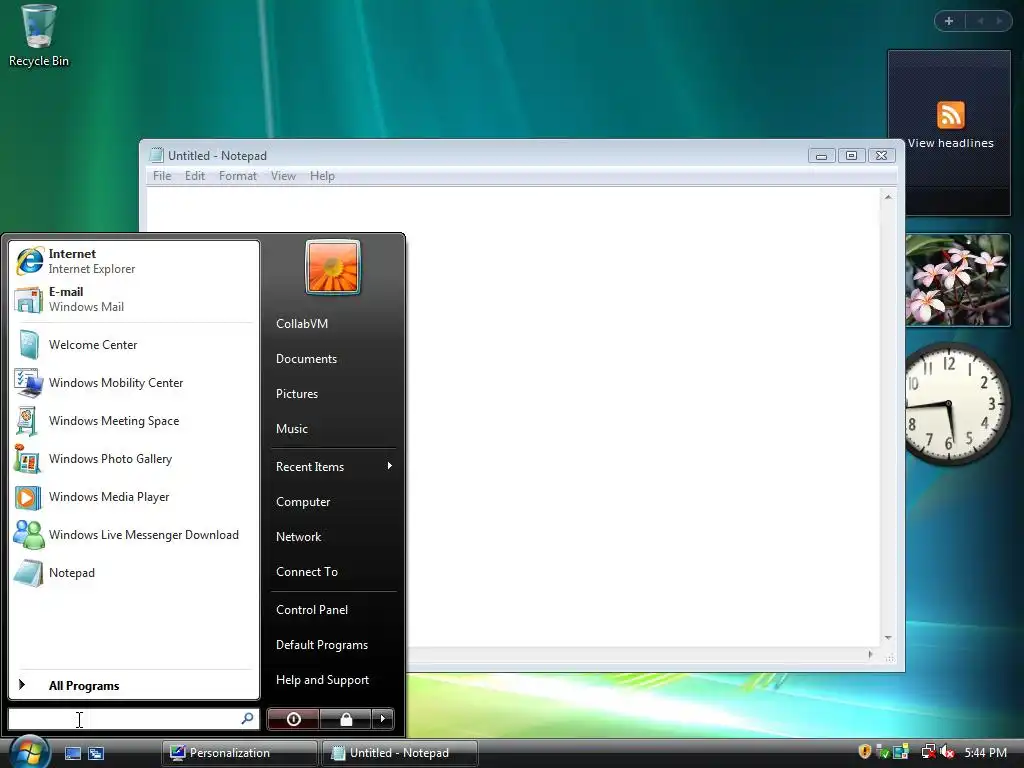Open Notepad View menu
The width and height of the screenshot is (1024, 768).
pyautogui.click(x=283, y=176)
